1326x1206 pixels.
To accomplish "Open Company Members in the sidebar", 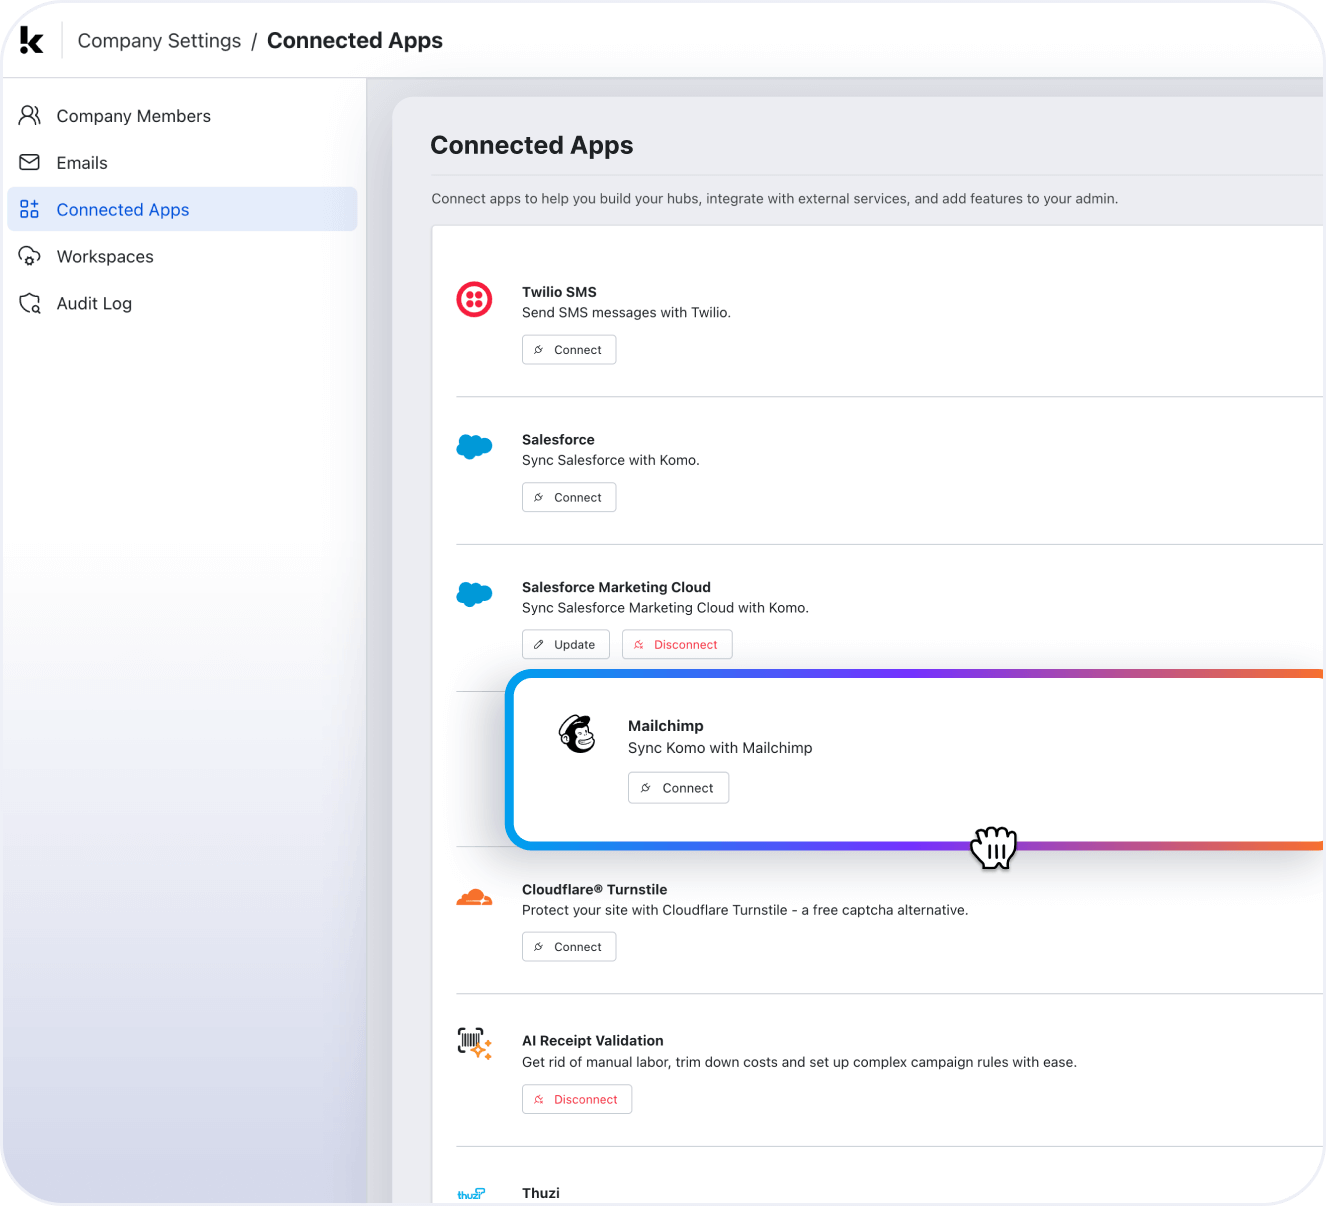I will click(x=182, y=116).
